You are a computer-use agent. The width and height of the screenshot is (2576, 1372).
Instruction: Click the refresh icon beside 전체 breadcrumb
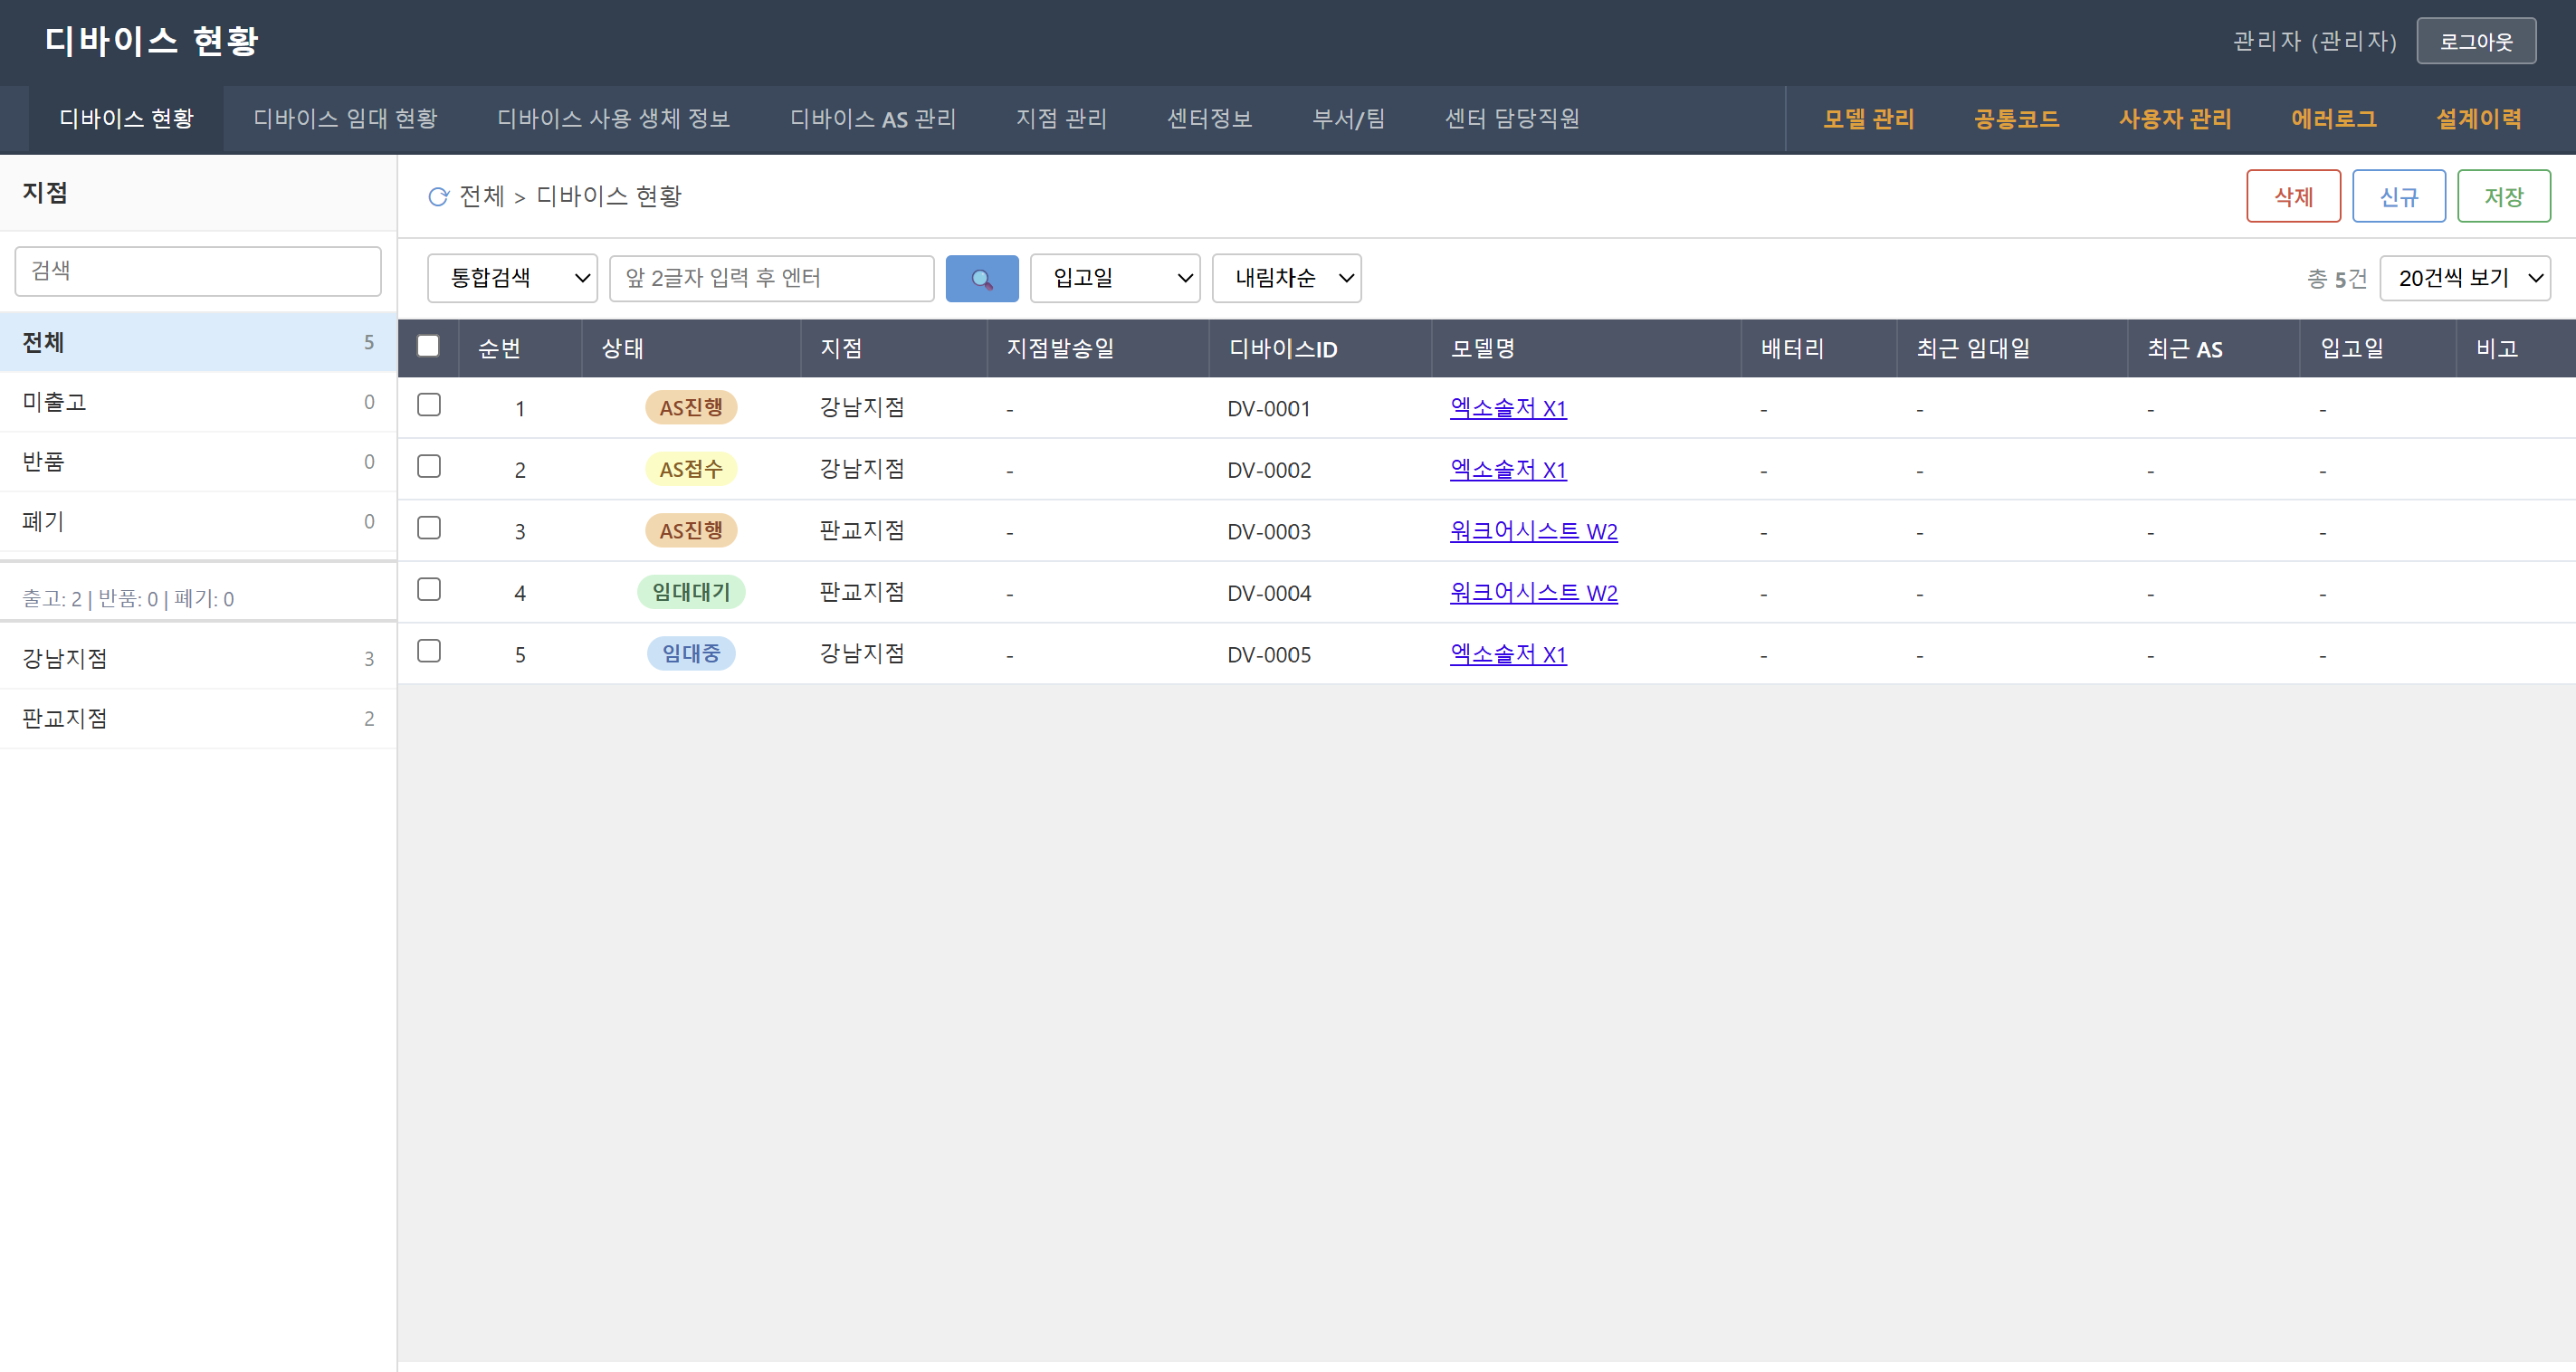pos(438,197)
